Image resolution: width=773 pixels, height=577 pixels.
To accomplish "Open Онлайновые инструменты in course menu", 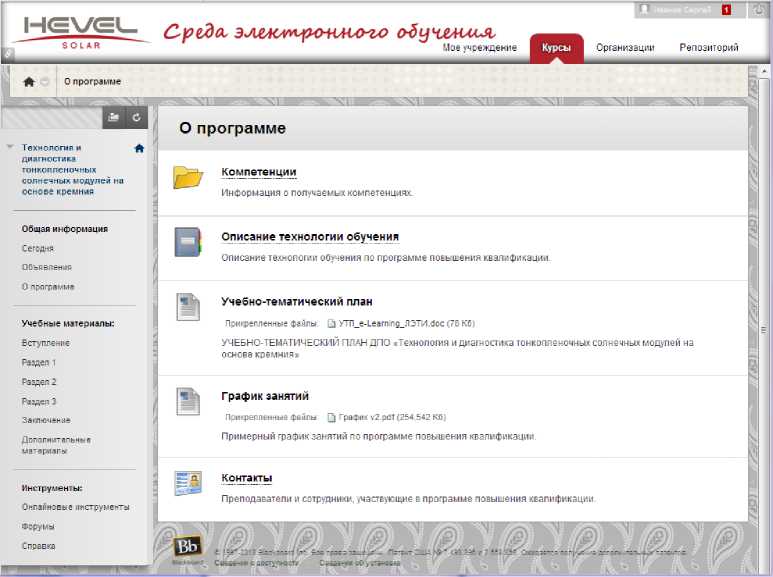I will (x=75, y=507).
